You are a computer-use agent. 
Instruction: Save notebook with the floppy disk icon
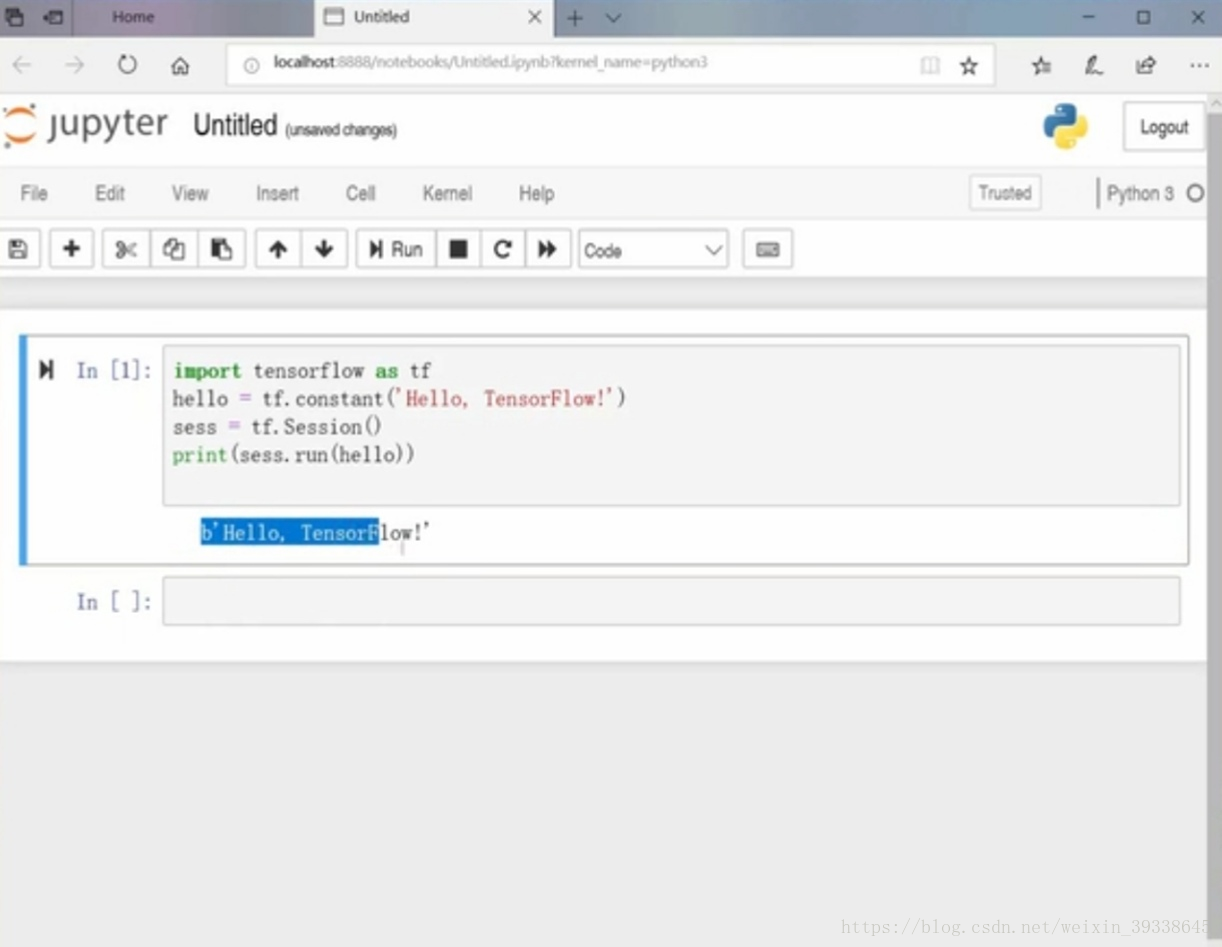click(18, 250)
